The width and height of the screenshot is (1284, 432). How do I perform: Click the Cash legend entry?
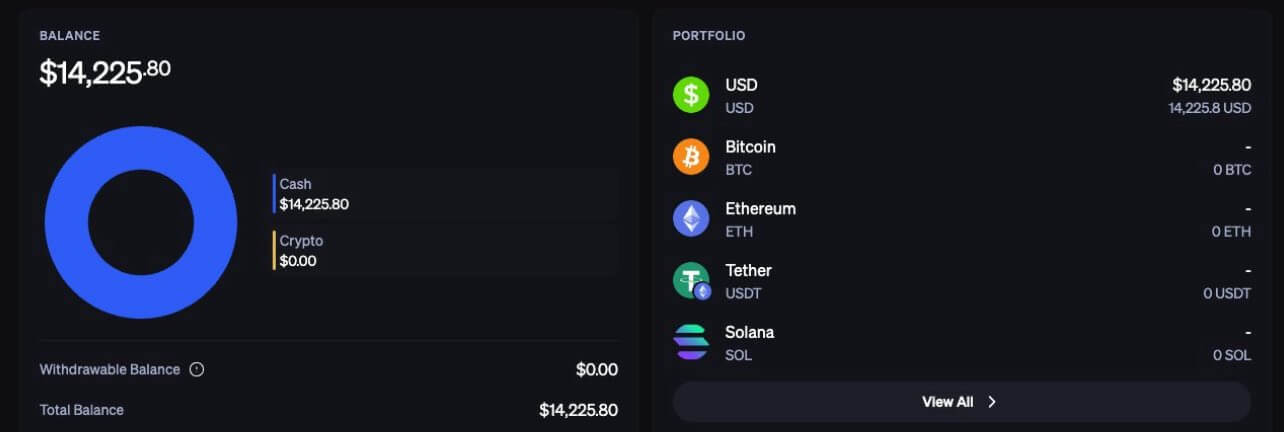[314, 194]
